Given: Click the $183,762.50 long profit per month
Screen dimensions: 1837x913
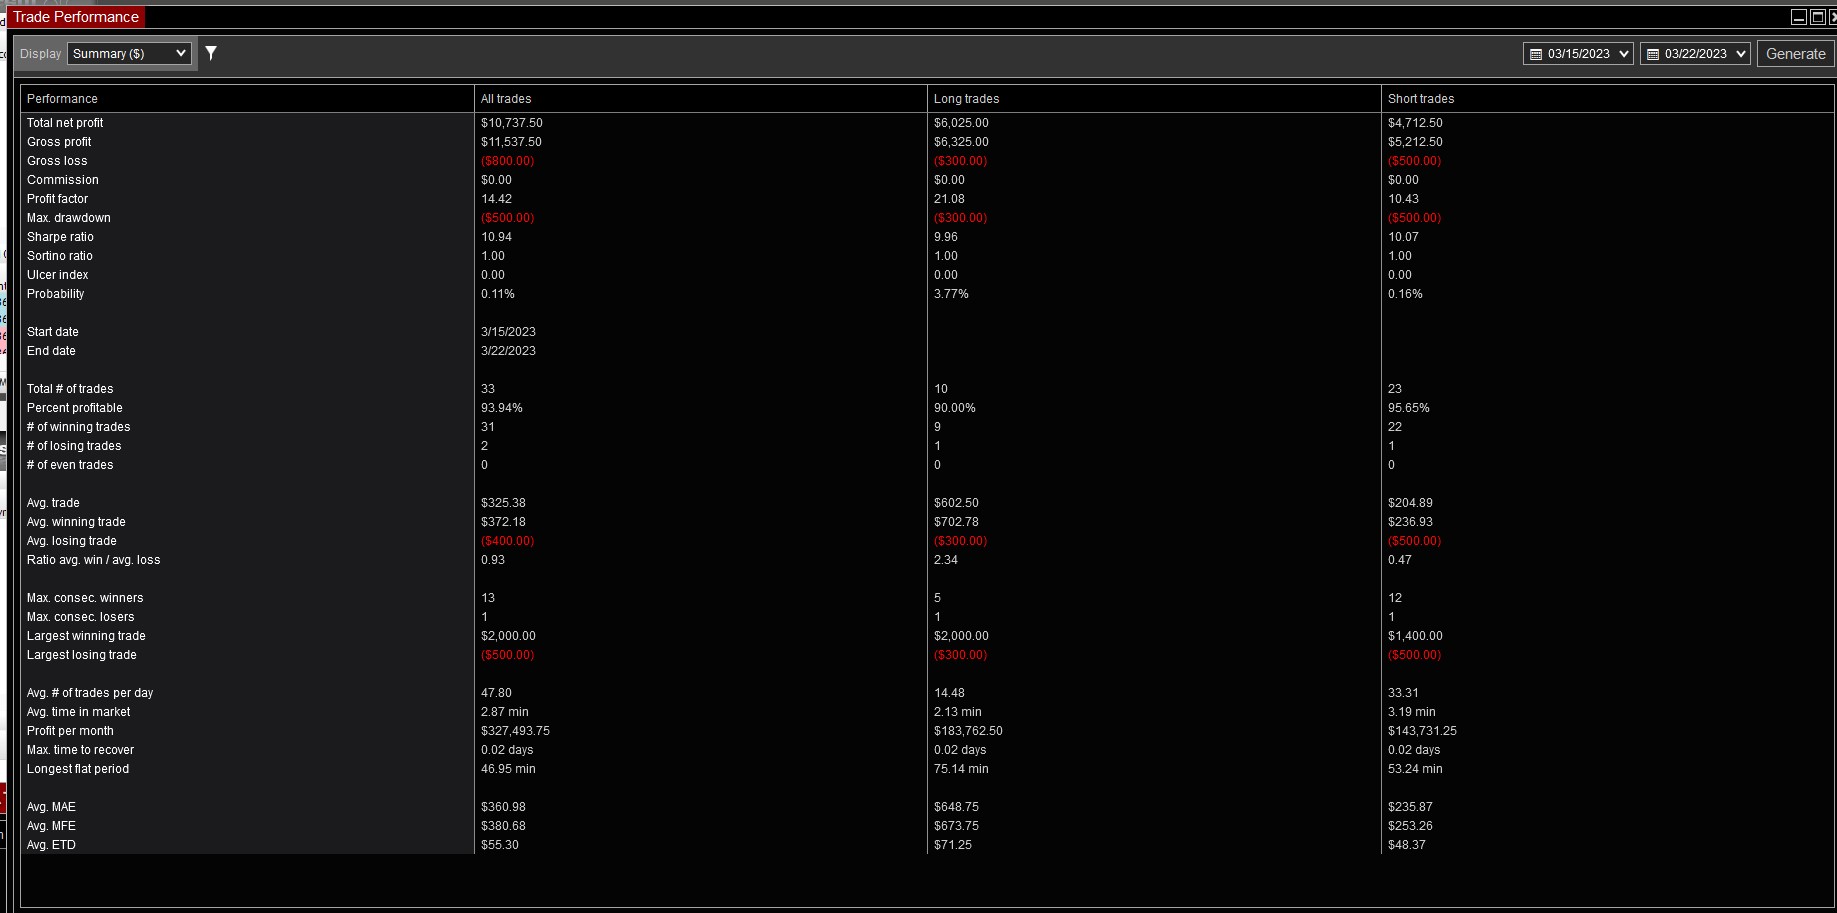Looking at the screenshot, I should 968,731.
